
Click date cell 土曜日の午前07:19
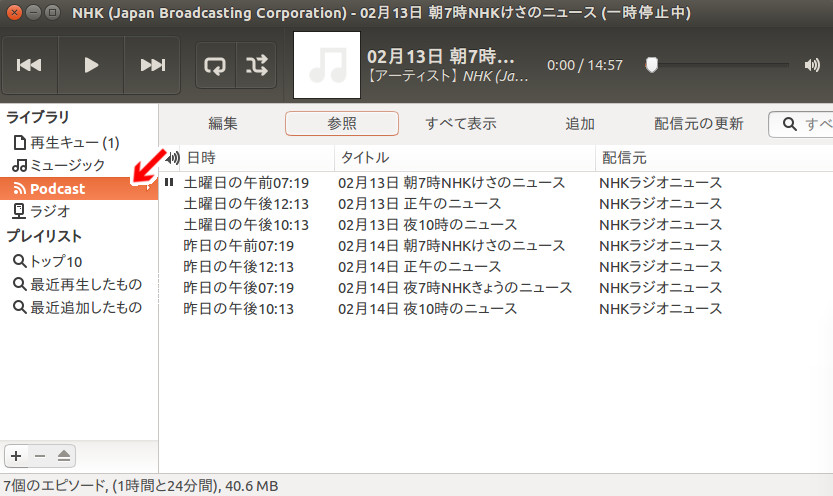(246, 183)
